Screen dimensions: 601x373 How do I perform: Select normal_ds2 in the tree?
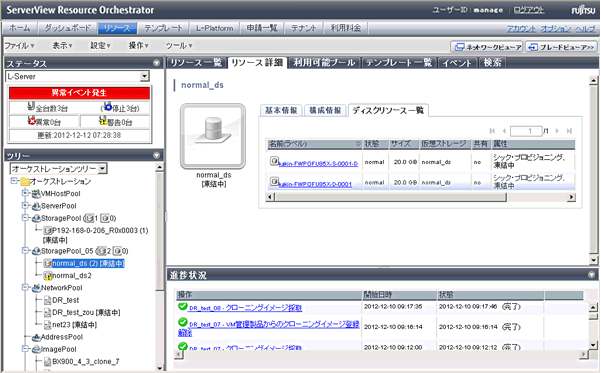[x=72, y=276]
